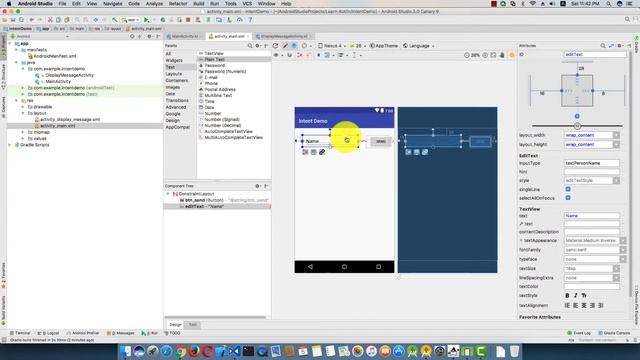Click the AppTheme button
Image resolution: width=640 pixels, height=360 pixels.
pyautogui.click(x=384, y=46)
